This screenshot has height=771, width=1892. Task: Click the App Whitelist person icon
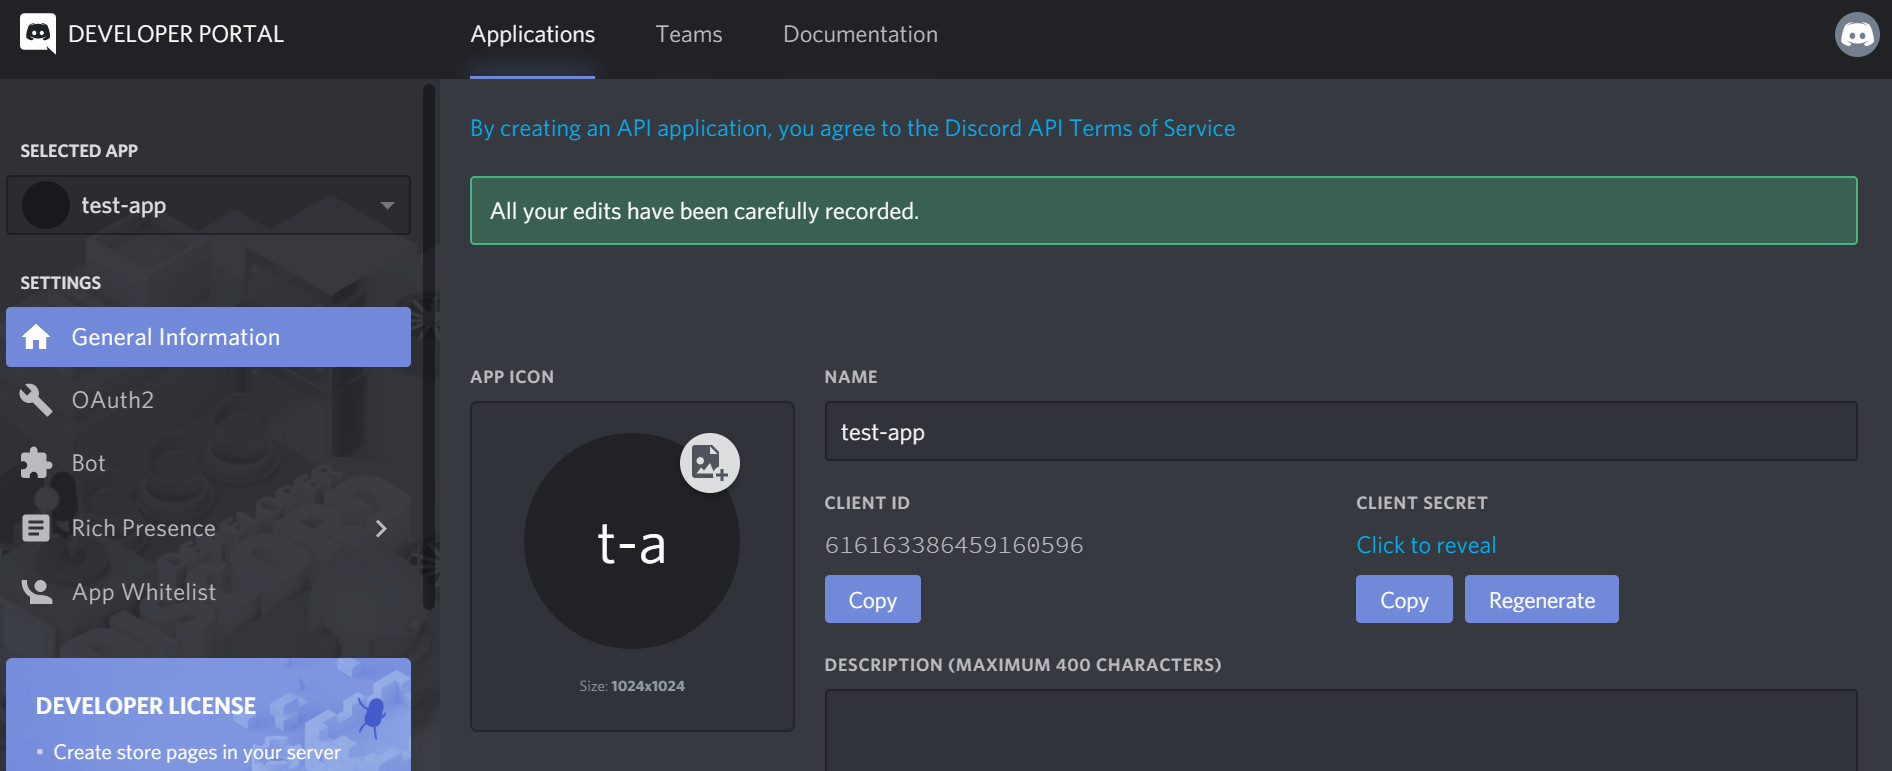click(x=37, y=592)
